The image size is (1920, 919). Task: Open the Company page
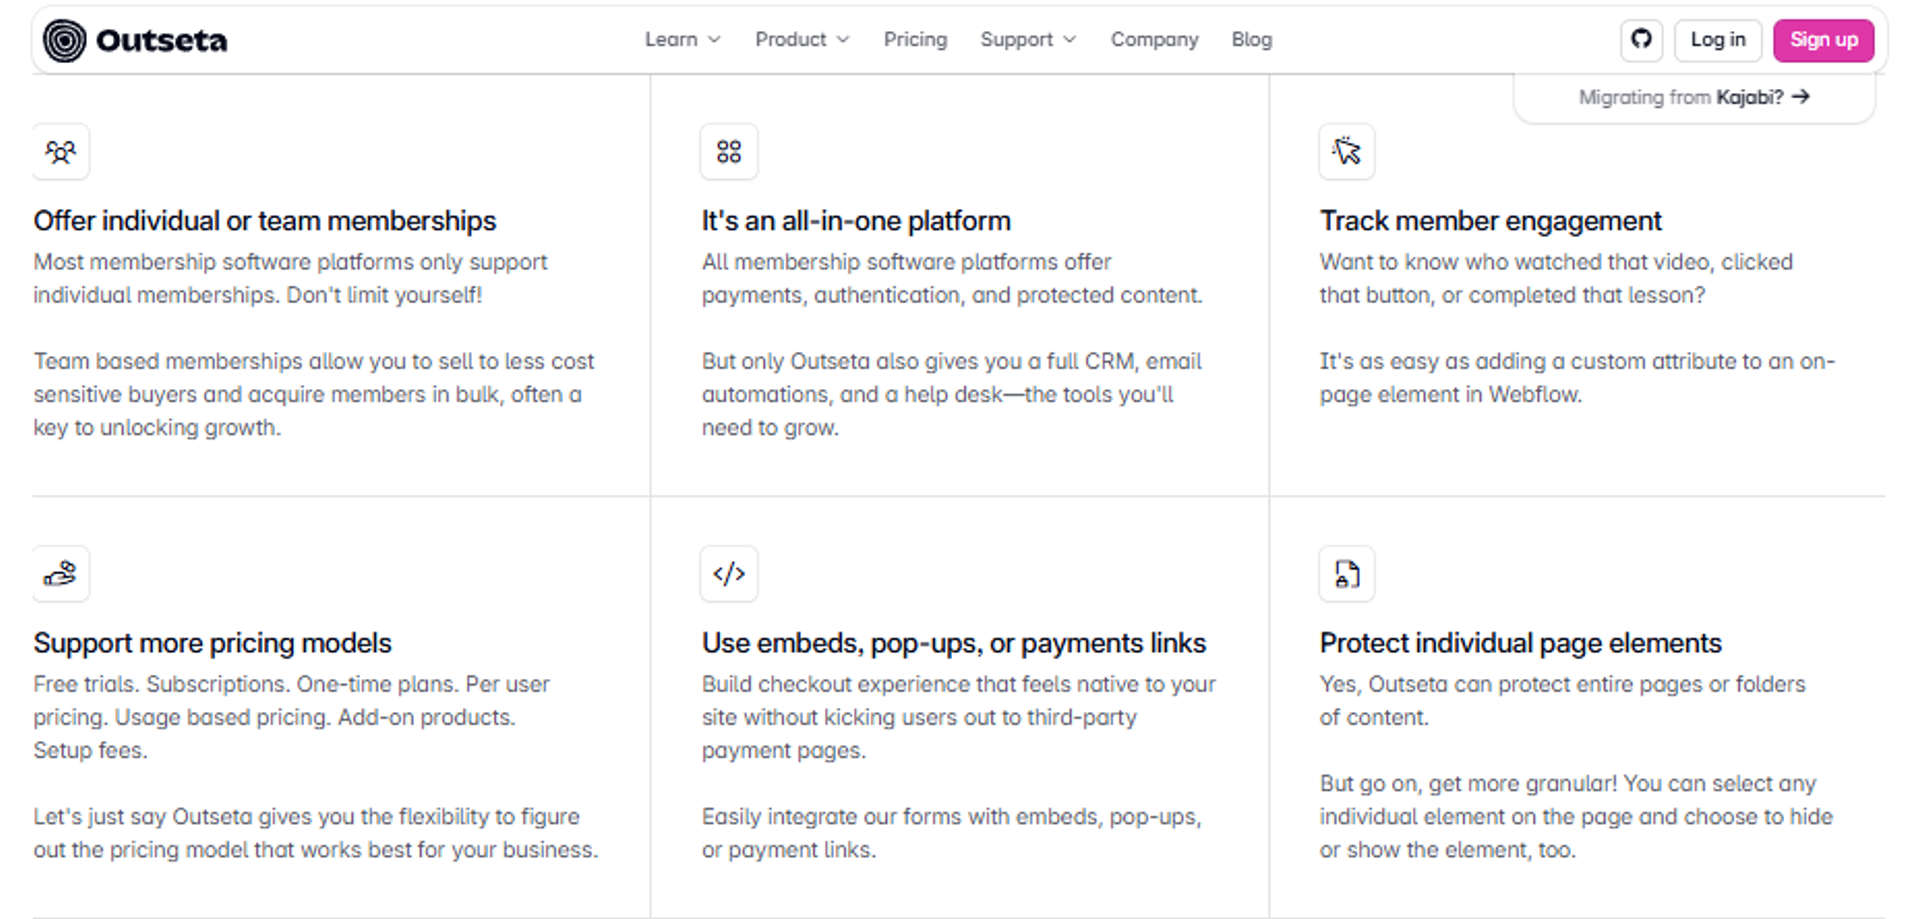click(1154, 40)
